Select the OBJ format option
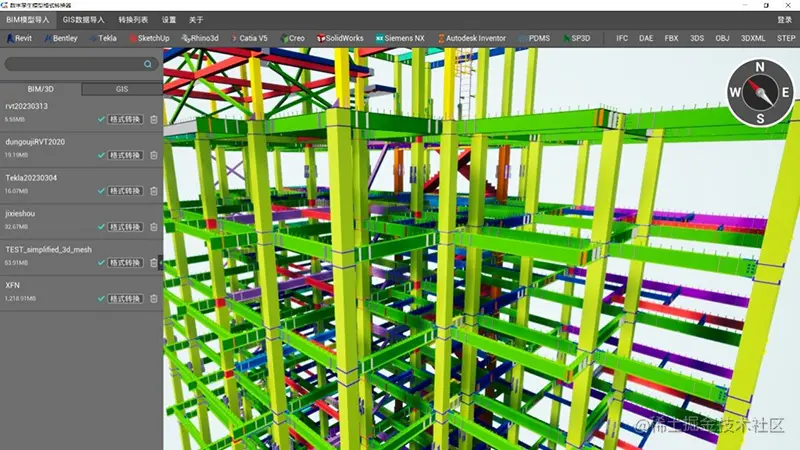The height and width of the screenshot is (450, 800). coord(722,38)
